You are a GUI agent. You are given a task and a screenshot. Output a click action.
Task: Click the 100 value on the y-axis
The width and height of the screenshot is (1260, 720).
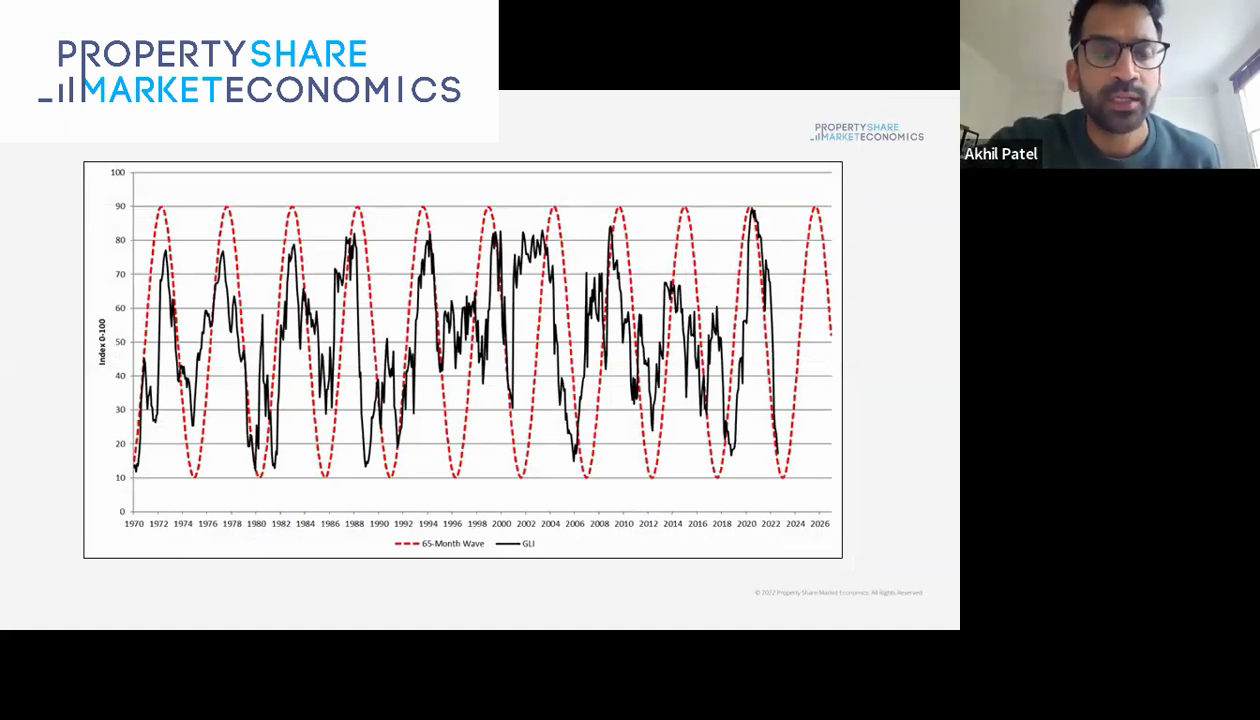118,173
